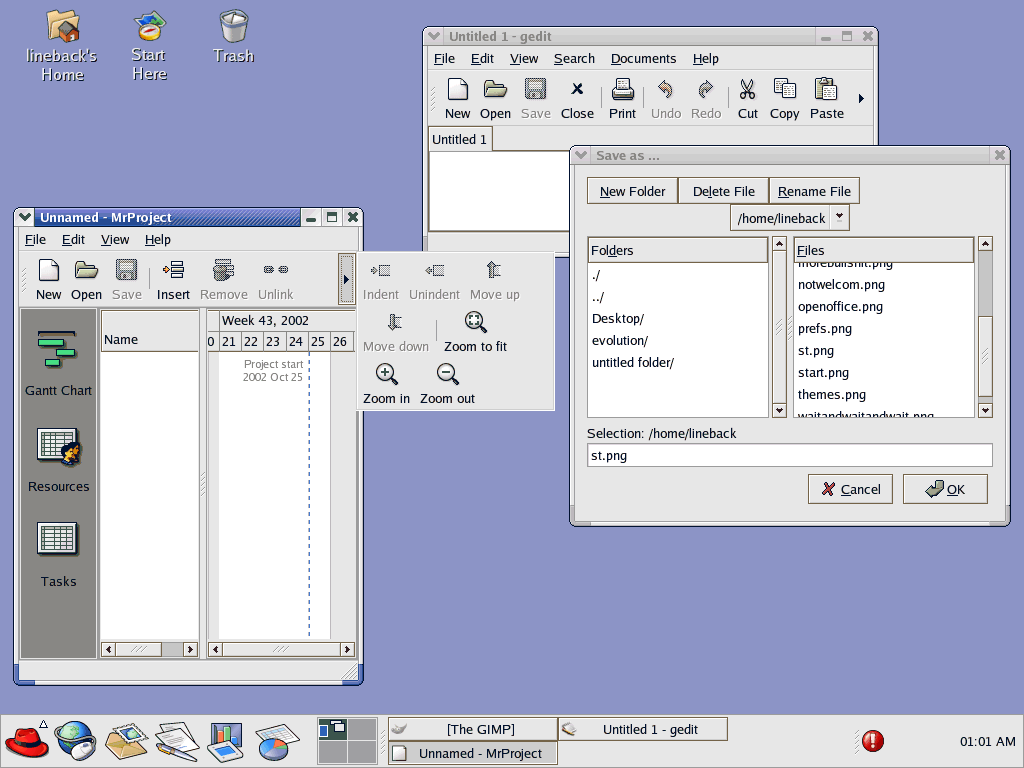Open Start Here desktop icon
Image resolution: width=1024 pixels, height=768 pixels.
[x=150, y=46]
